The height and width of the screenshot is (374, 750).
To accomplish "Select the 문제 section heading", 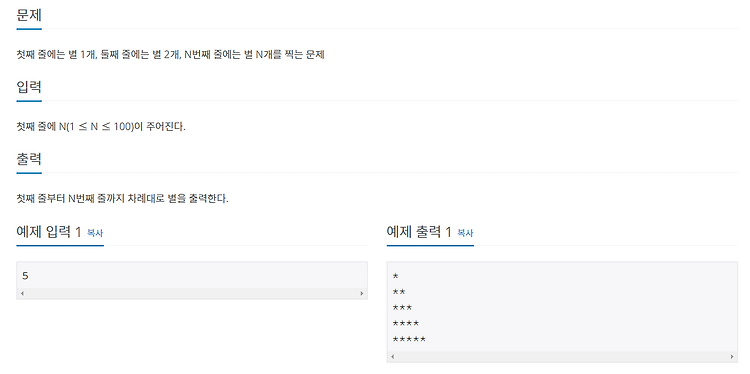I will (x=29, y=15).
